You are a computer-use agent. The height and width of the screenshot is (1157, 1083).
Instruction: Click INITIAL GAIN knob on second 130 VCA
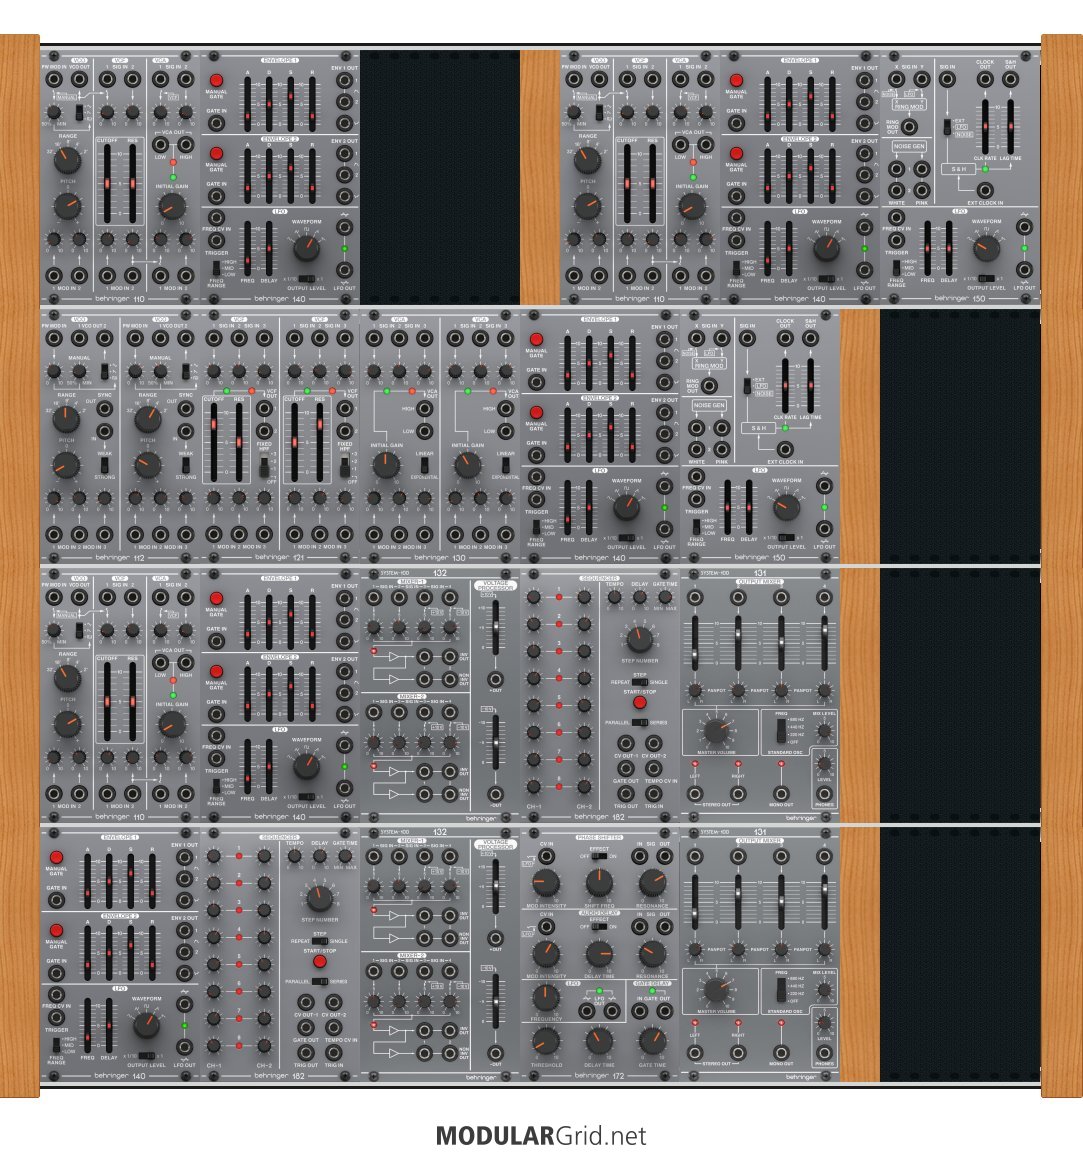(467, 465)
